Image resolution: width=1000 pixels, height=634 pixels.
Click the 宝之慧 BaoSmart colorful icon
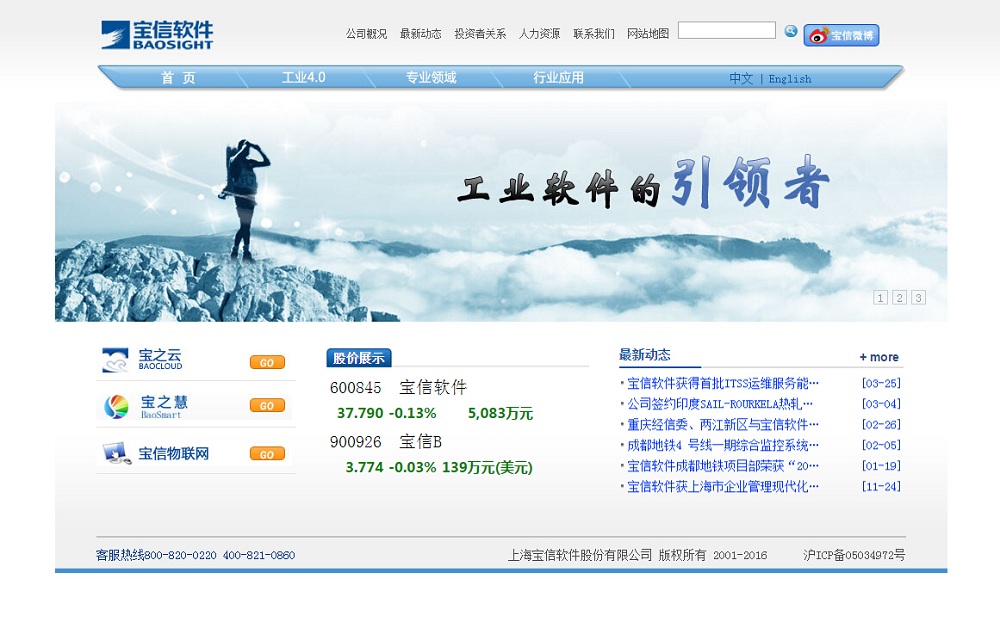pyautogui.click(x=116, y=406)
